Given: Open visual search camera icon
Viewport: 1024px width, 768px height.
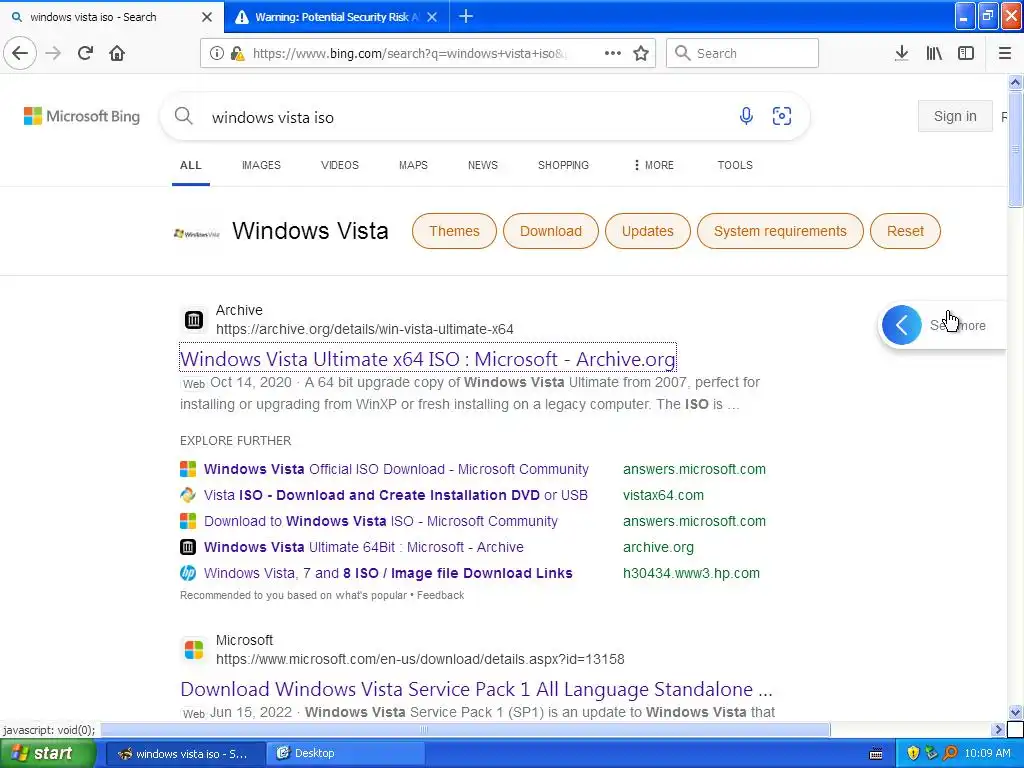Looking at the screenshot, I should [x=782, y=116].
